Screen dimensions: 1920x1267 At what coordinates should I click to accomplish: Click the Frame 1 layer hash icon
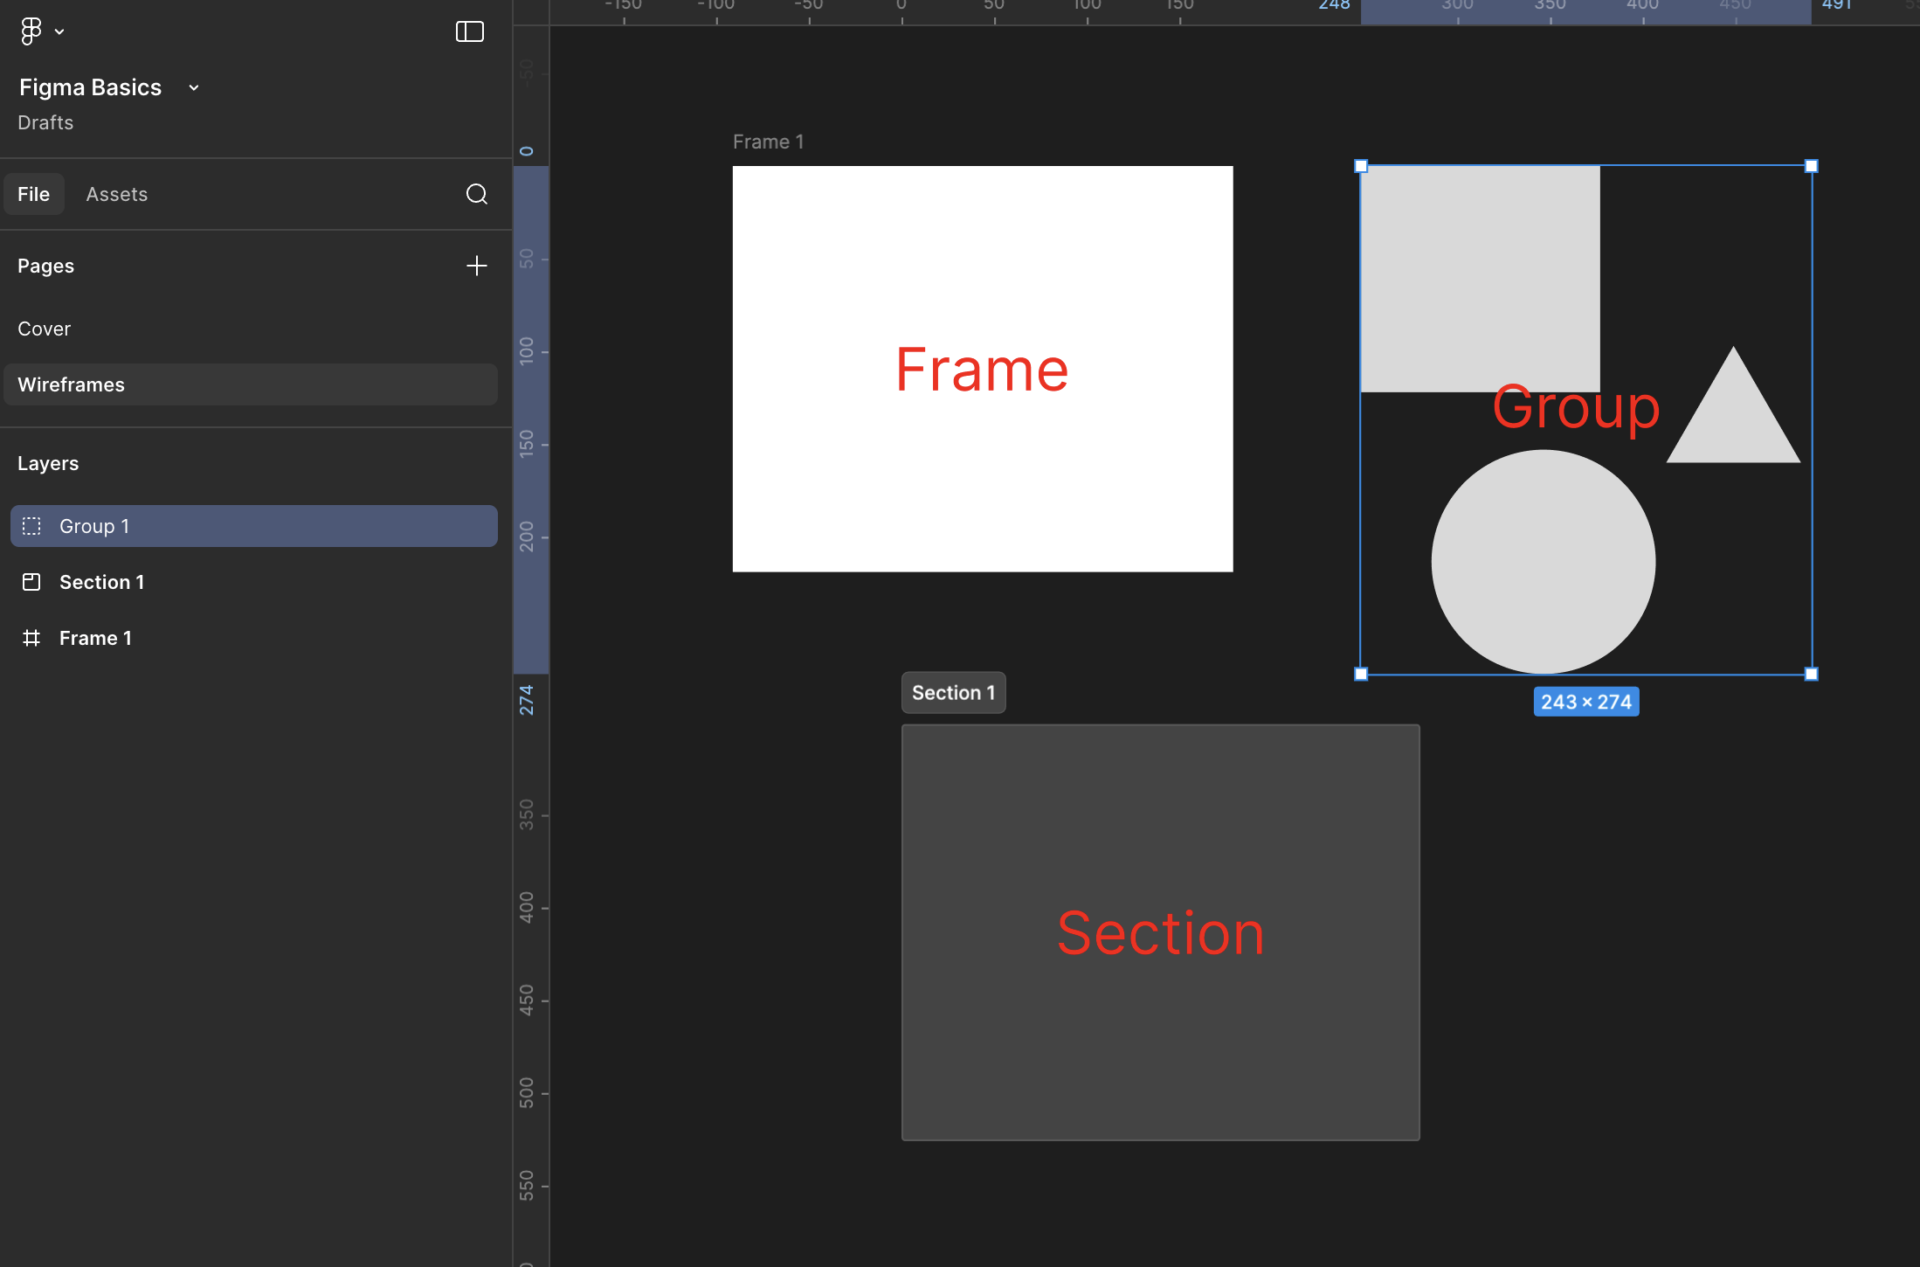32,638
